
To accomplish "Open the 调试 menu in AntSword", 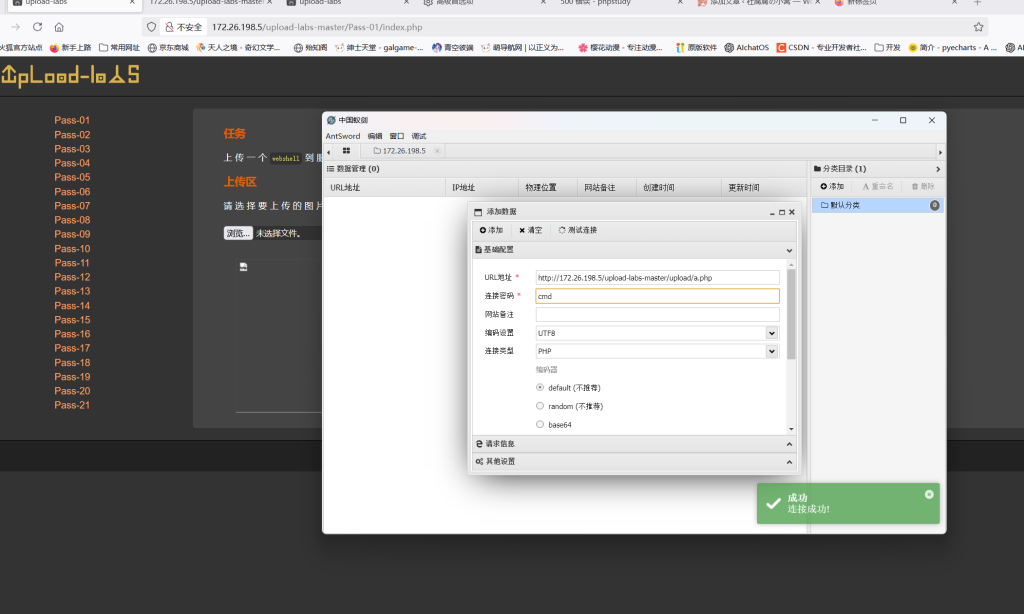I will coord(419,136).
